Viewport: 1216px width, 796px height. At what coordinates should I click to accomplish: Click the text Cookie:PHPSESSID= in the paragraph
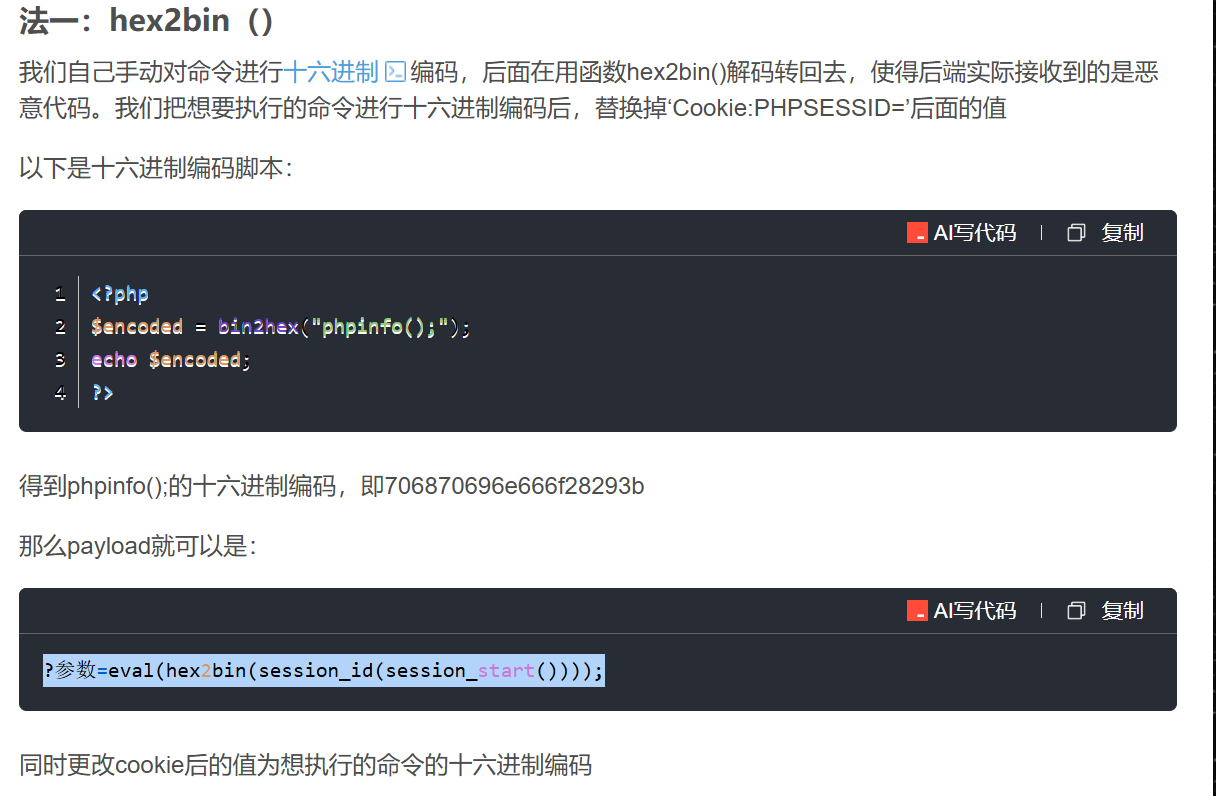[x=789, y=108]
